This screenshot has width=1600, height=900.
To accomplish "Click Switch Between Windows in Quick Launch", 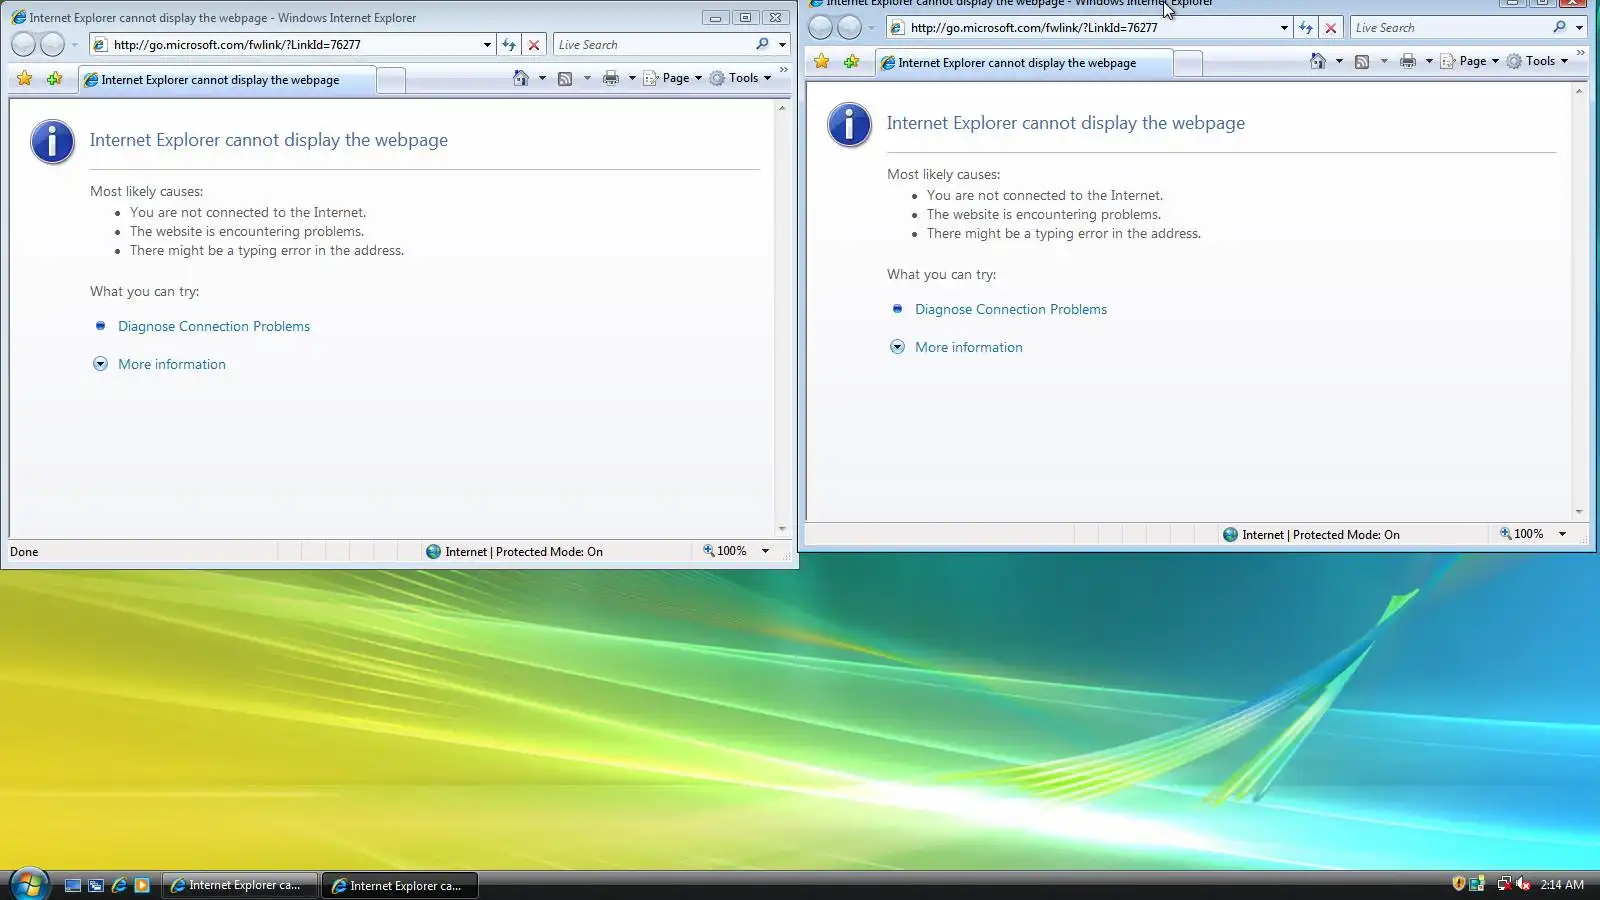I will click(96, 885).
